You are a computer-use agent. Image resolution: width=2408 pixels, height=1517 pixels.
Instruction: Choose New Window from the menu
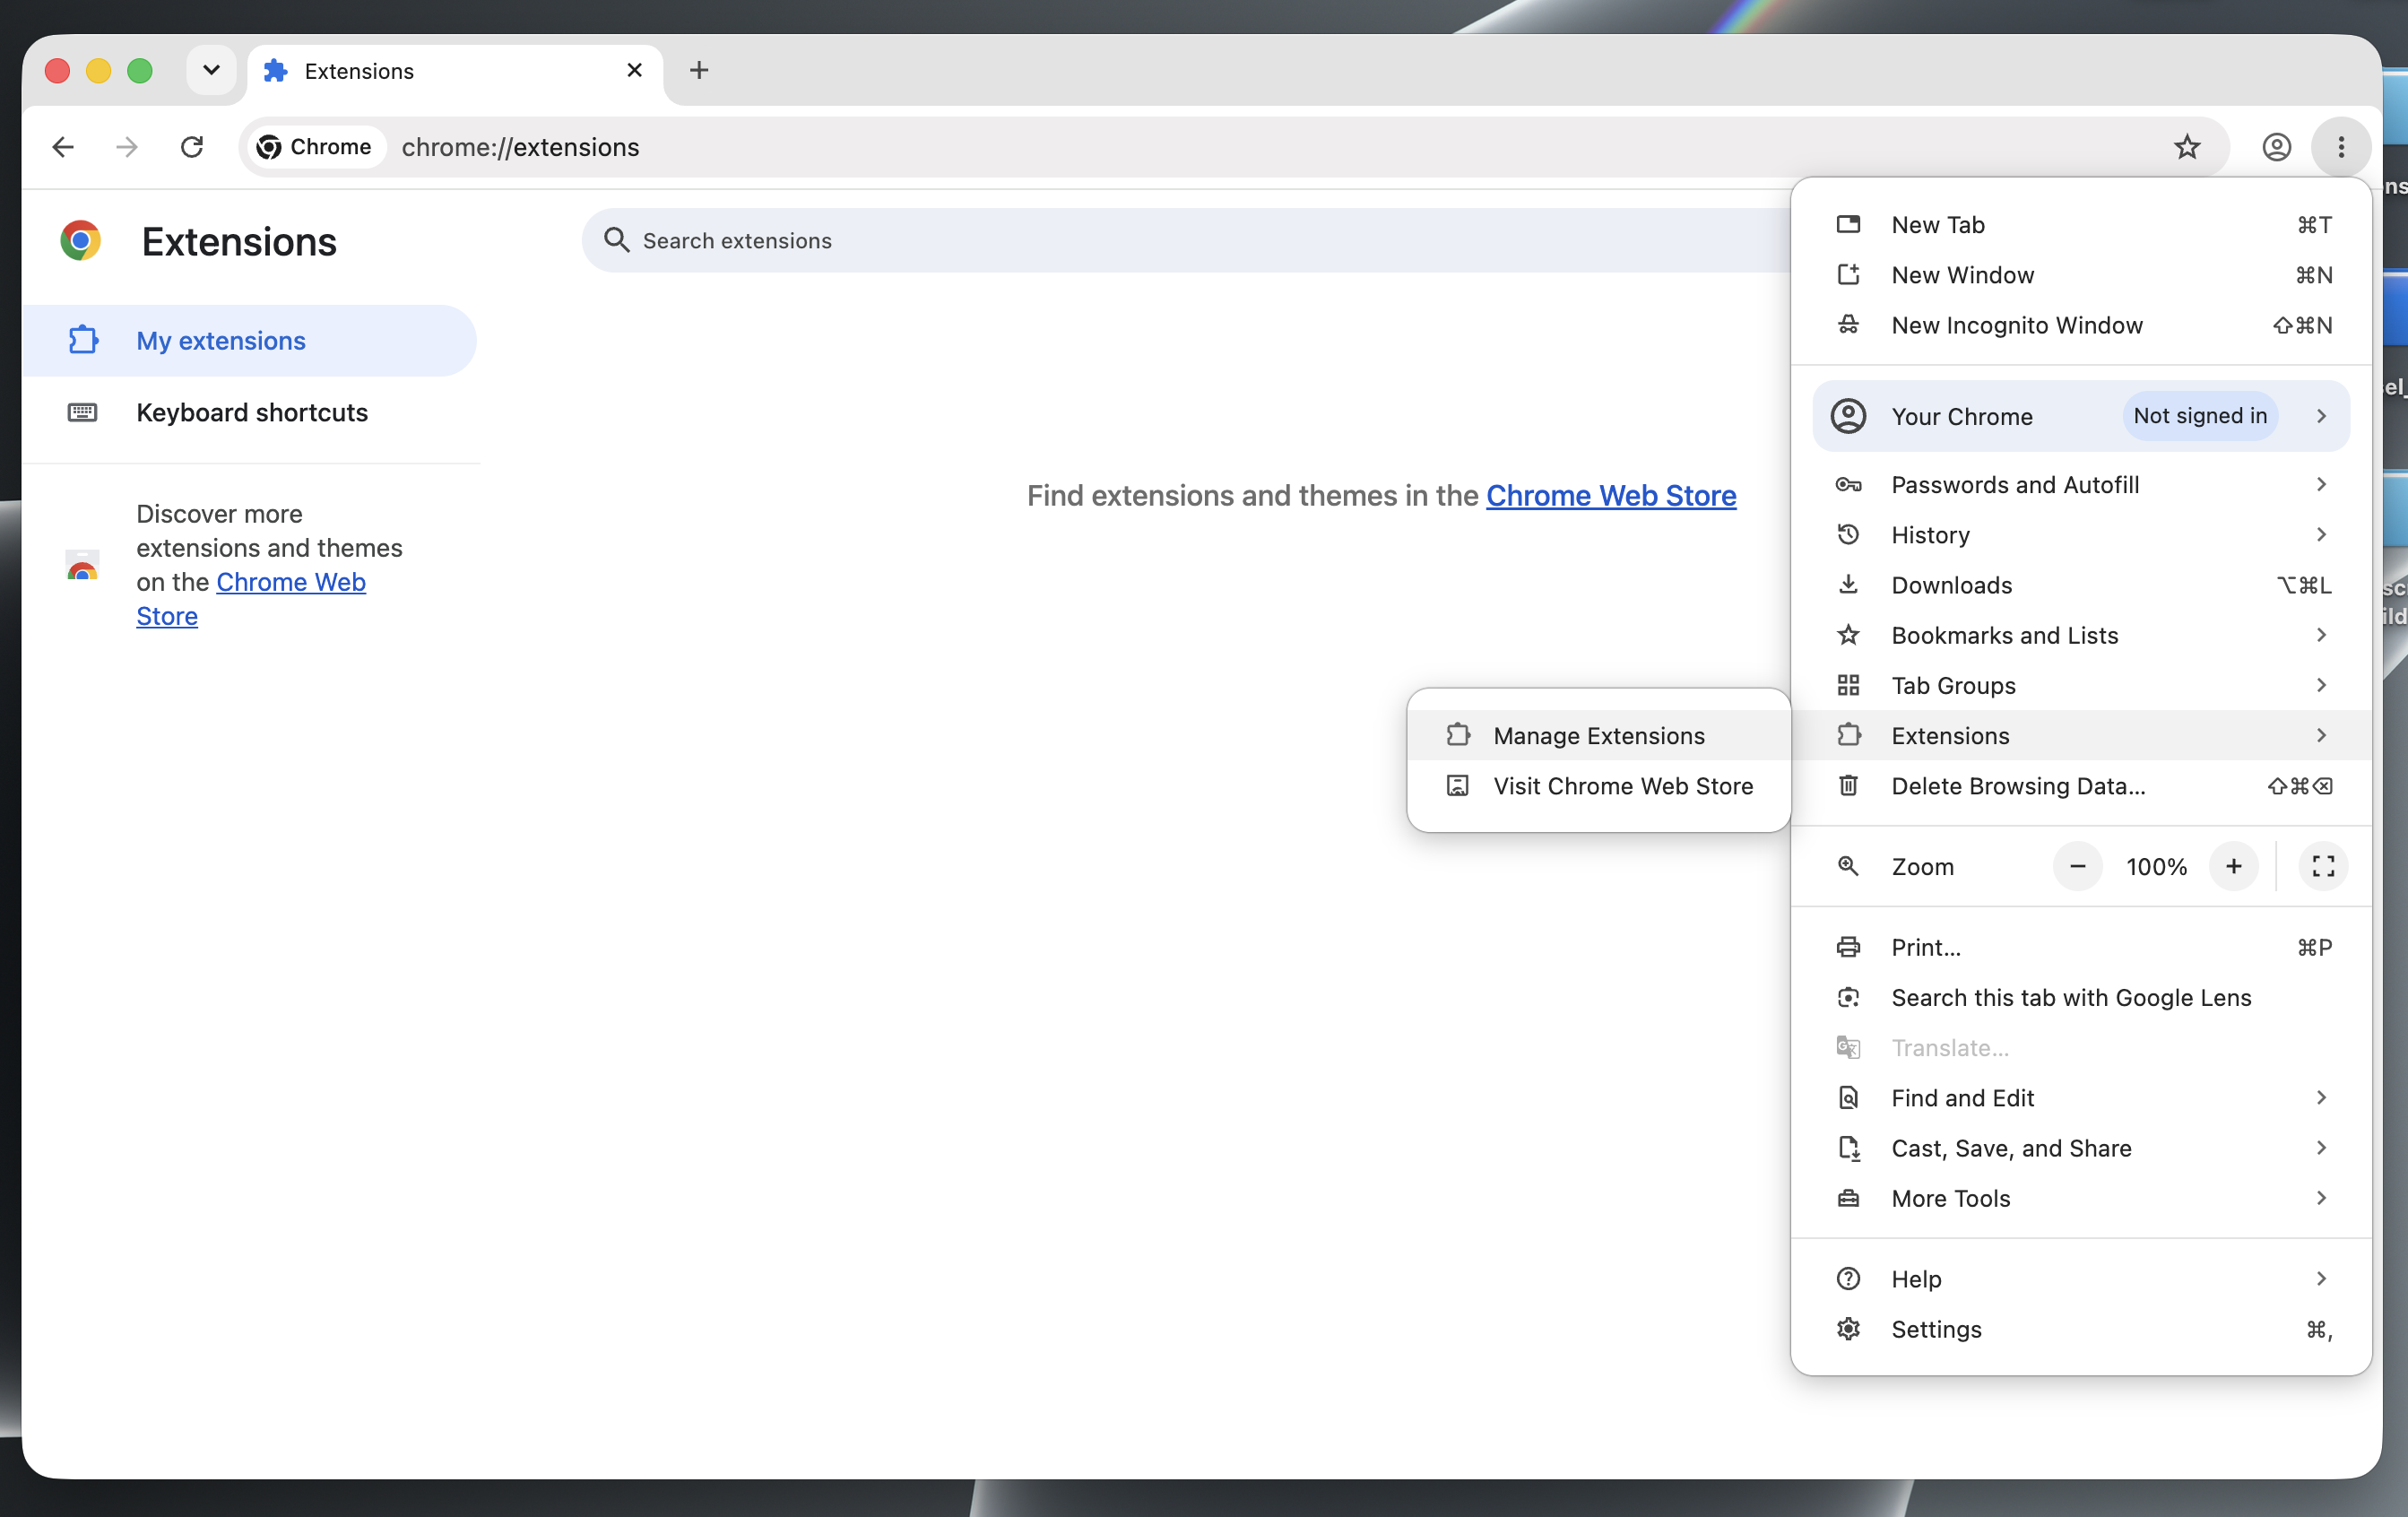(x=2080, y=274)
